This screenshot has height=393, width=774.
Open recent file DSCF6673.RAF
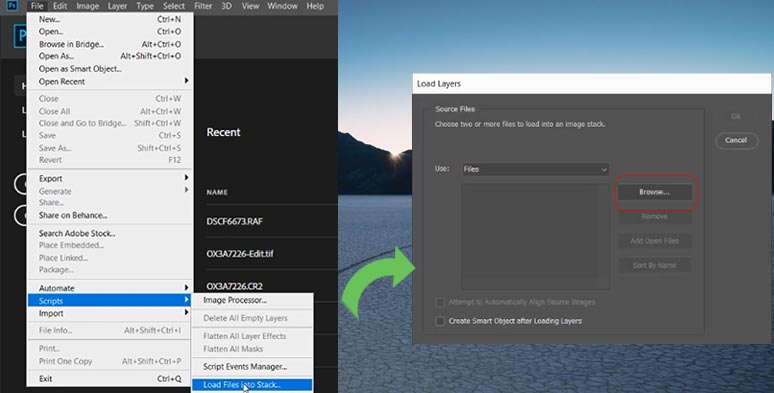[234, 221]
